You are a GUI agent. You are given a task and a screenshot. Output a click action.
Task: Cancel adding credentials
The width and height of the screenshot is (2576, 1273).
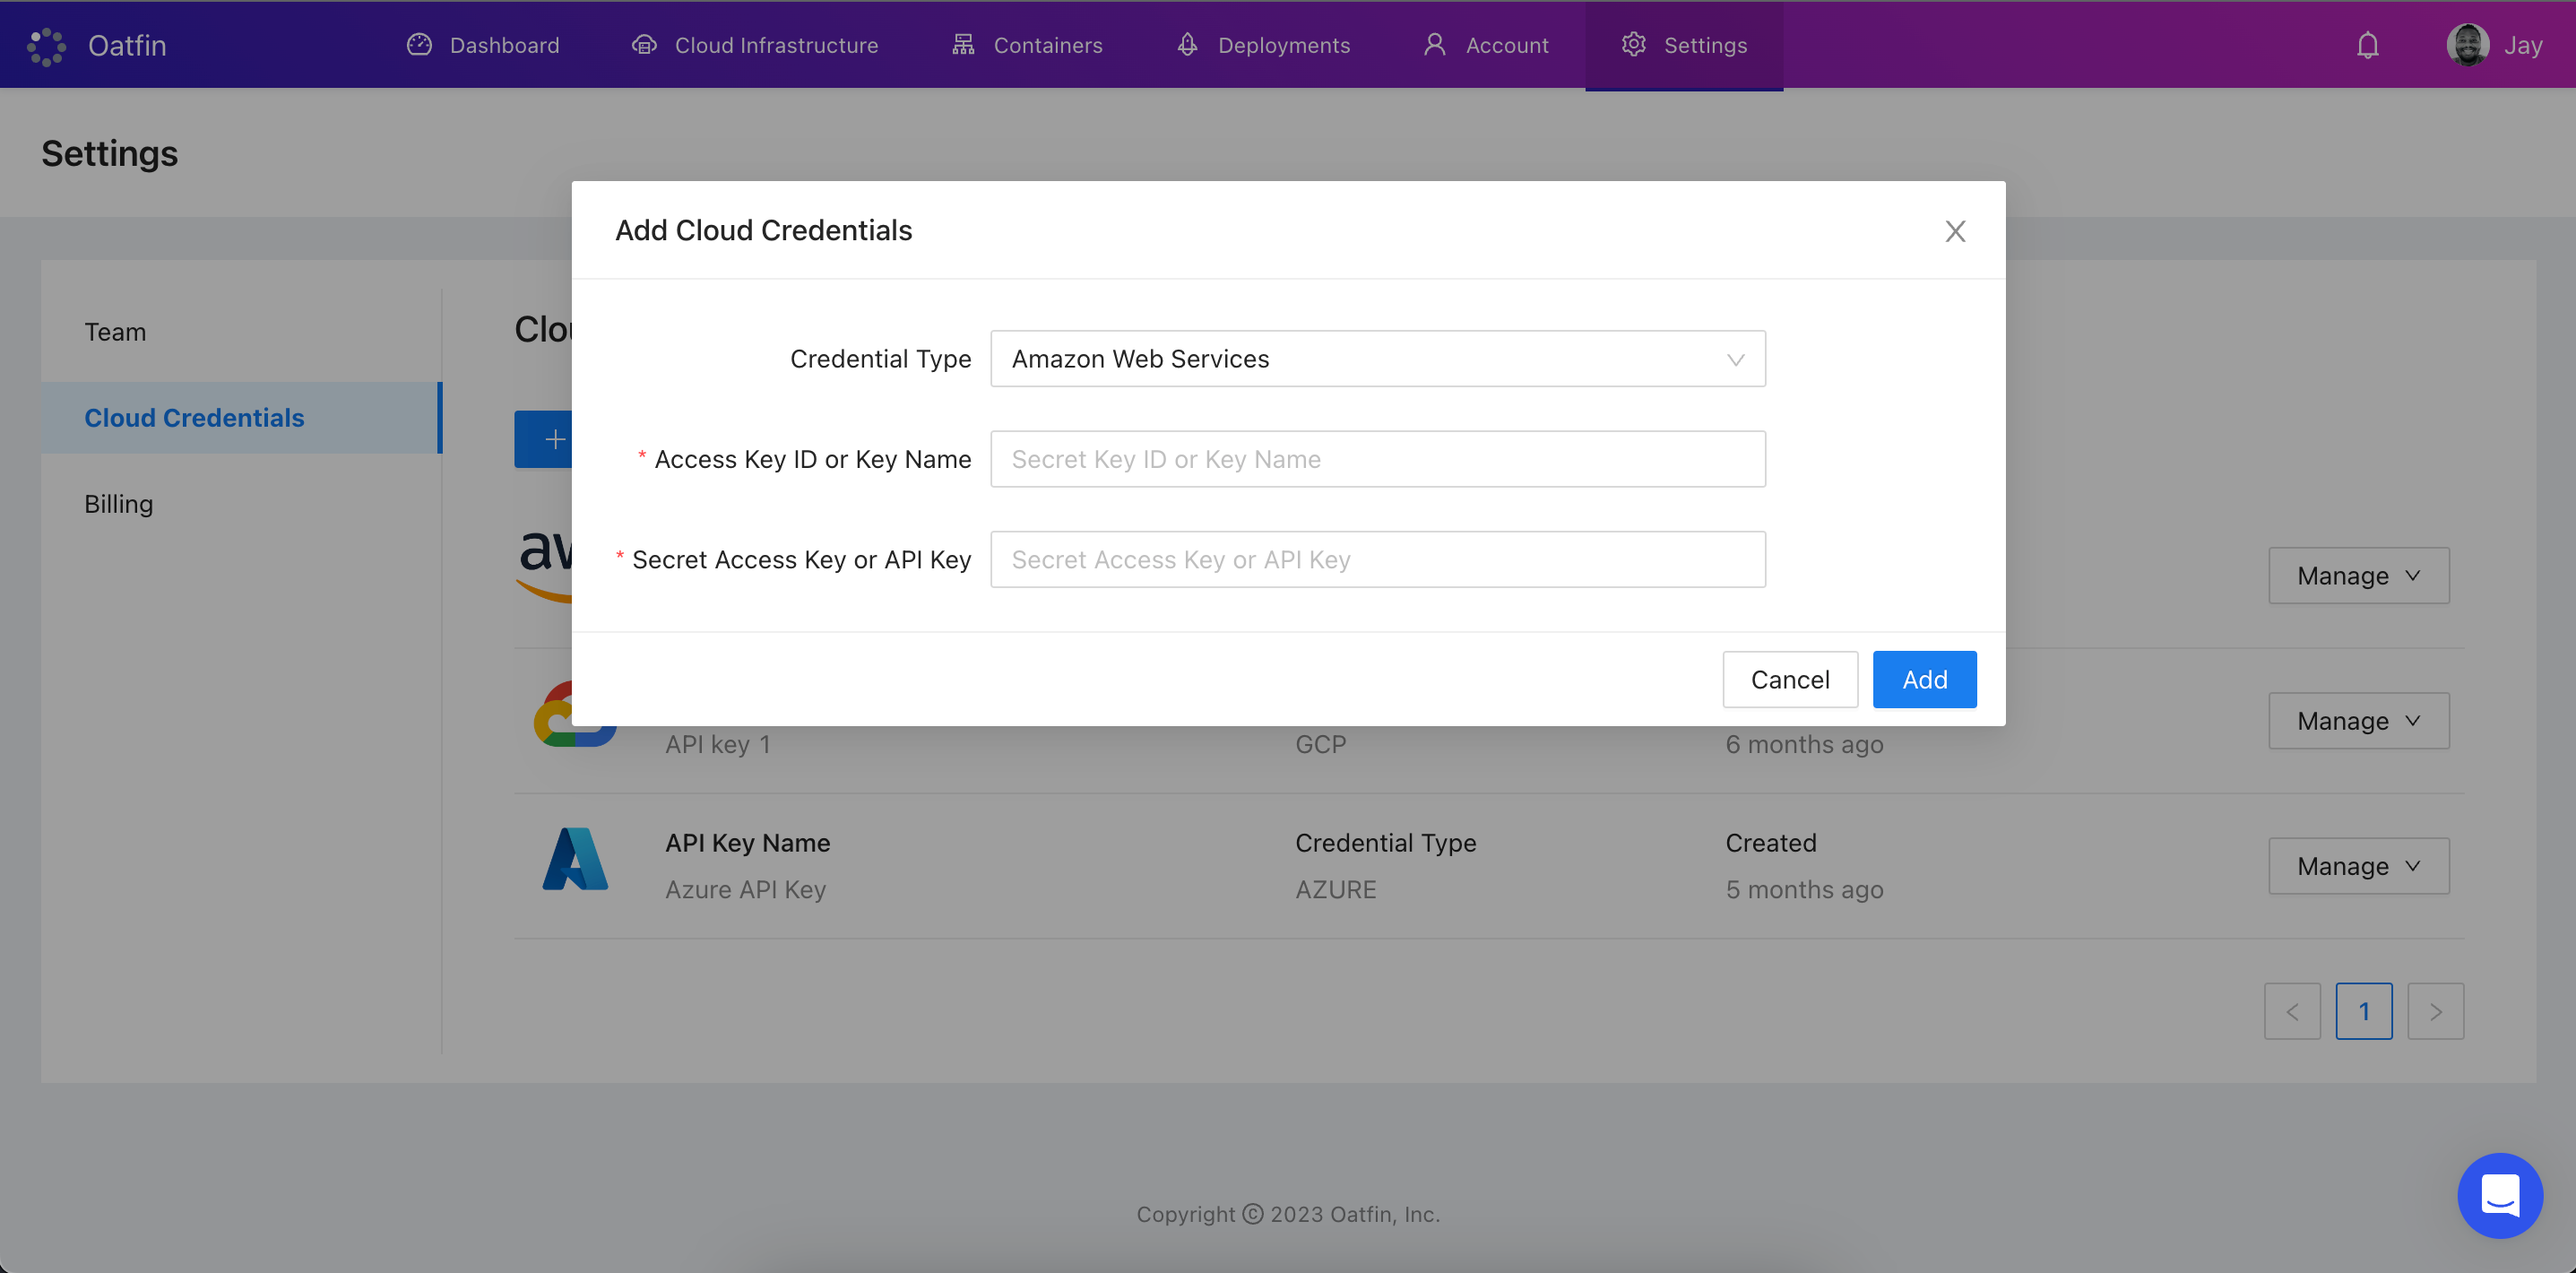click(1790, 679)
